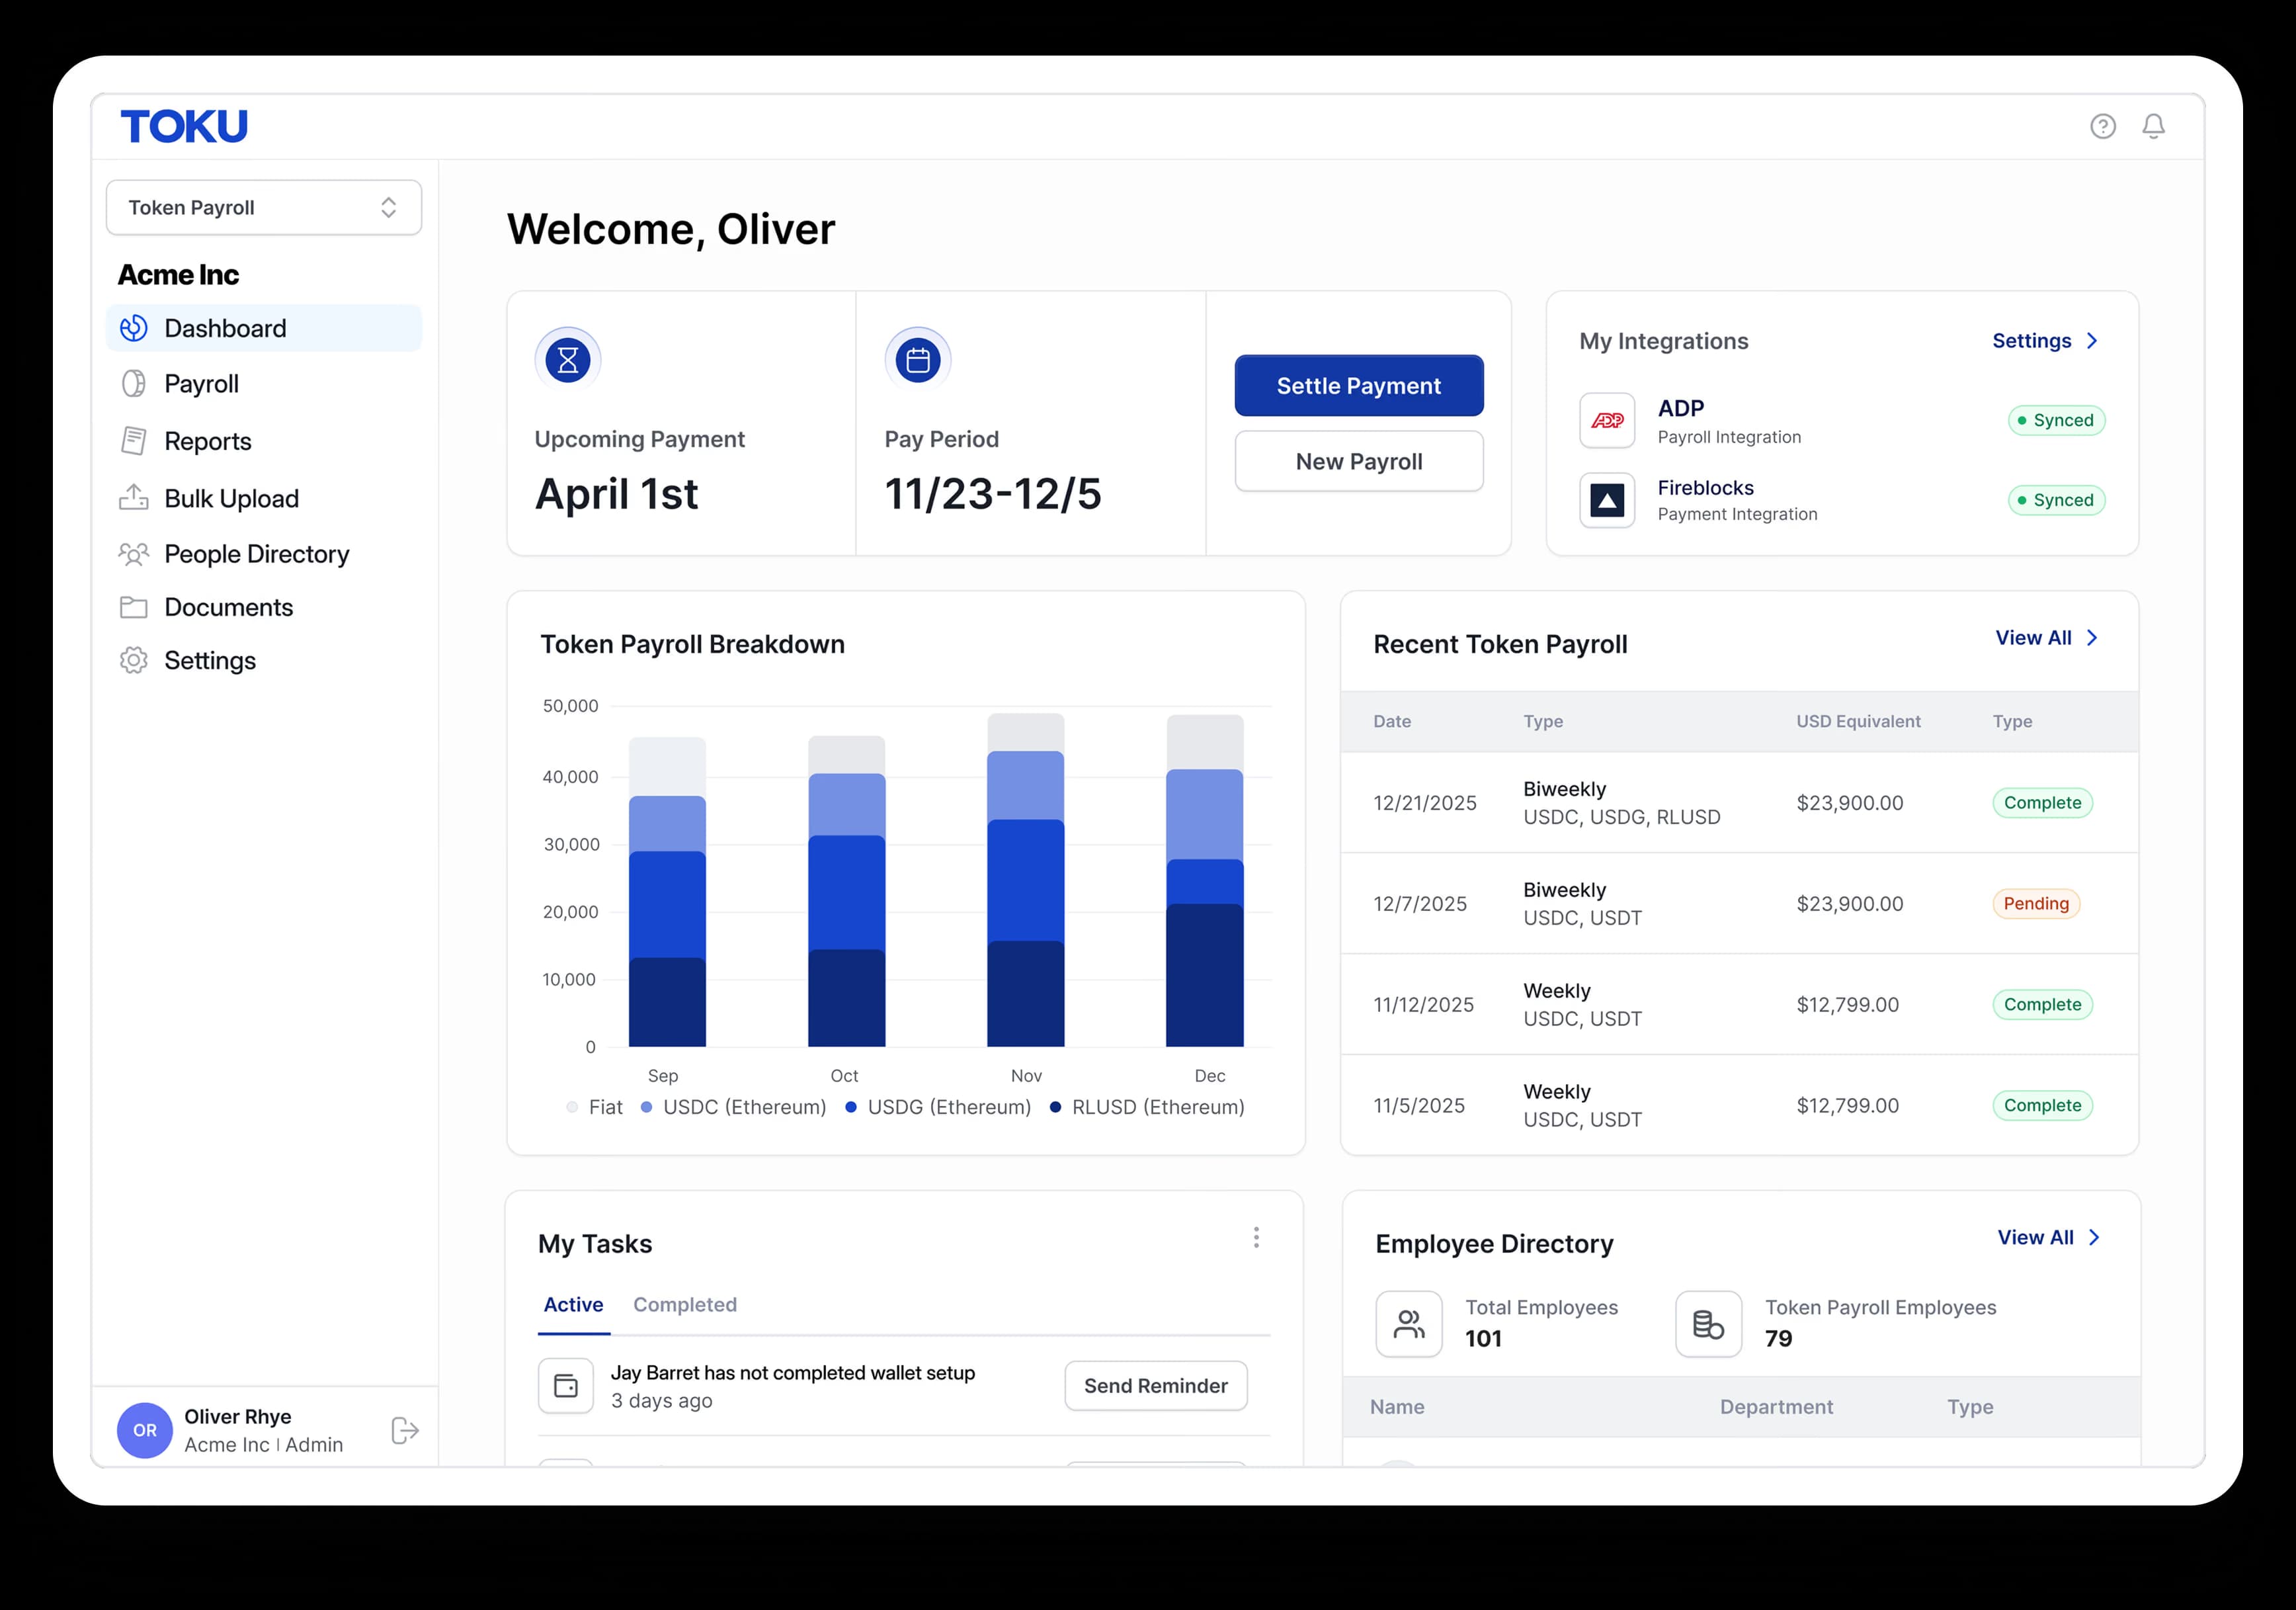Click the Nov bar in the chart

1026,880
